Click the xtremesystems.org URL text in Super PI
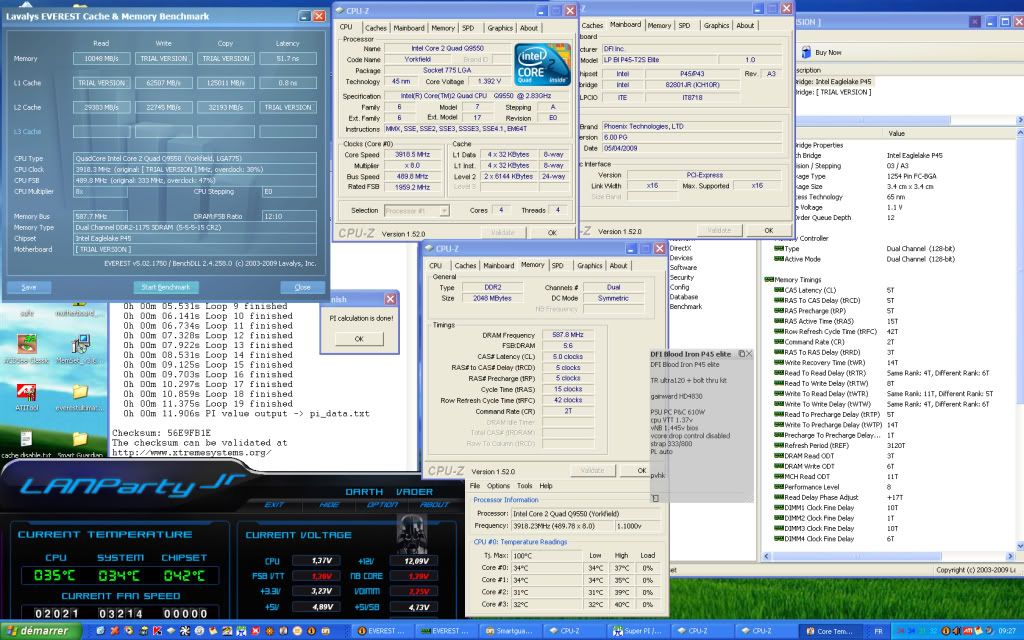Screen dimensions: 1024x640 tap(191, 453)
